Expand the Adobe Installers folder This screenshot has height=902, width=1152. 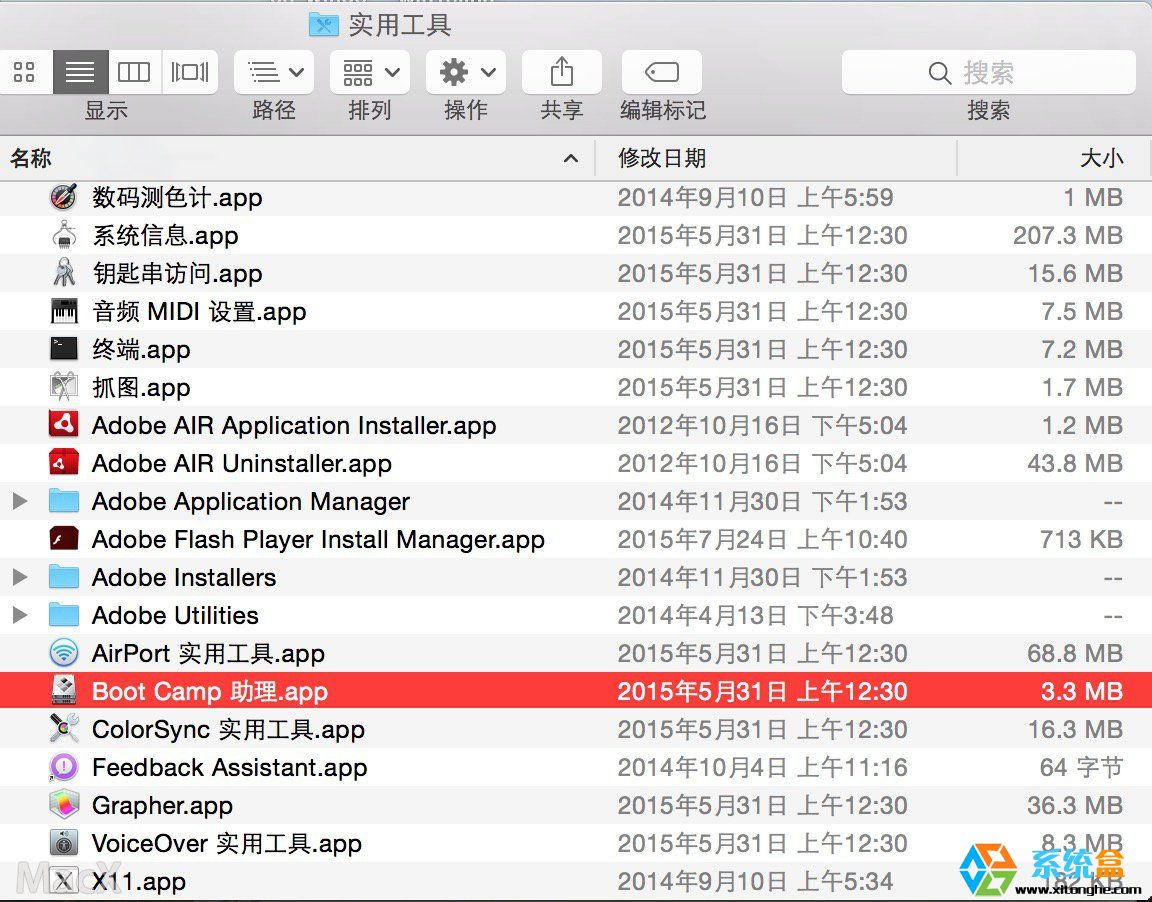(x=20, y=577)
